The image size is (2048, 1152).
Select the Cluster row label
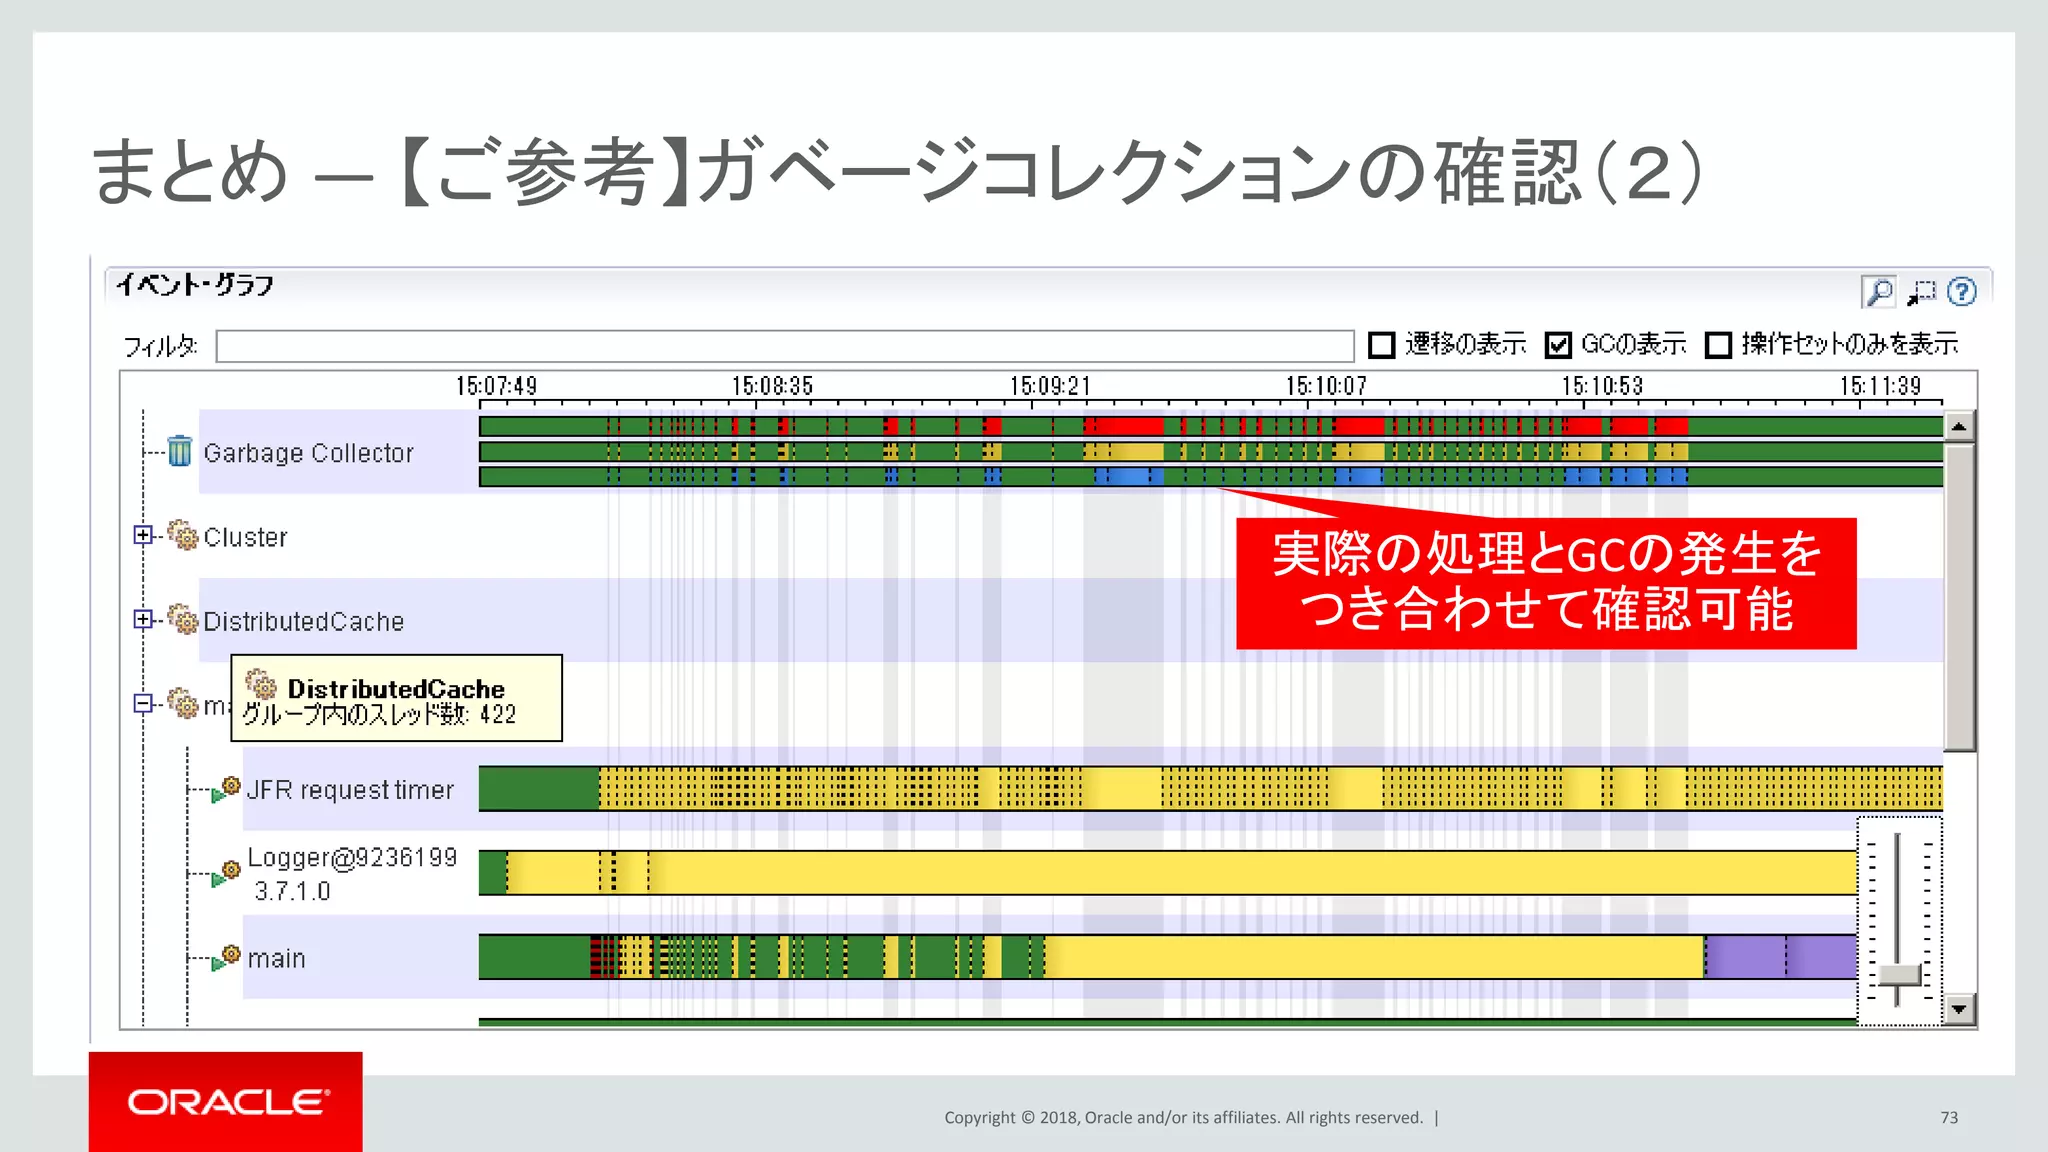245,537
